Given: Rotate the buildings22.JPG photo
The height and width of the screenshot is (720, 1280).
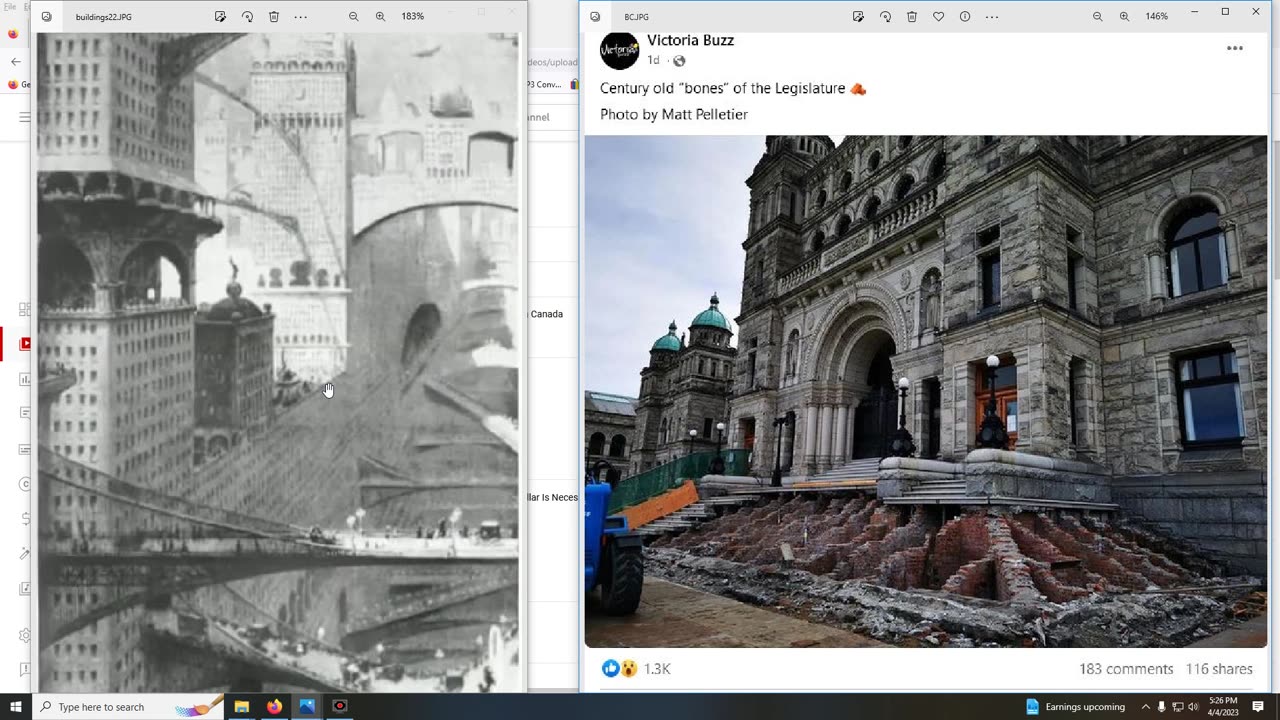Looking at the screenshot, I should tap(247, 17).
